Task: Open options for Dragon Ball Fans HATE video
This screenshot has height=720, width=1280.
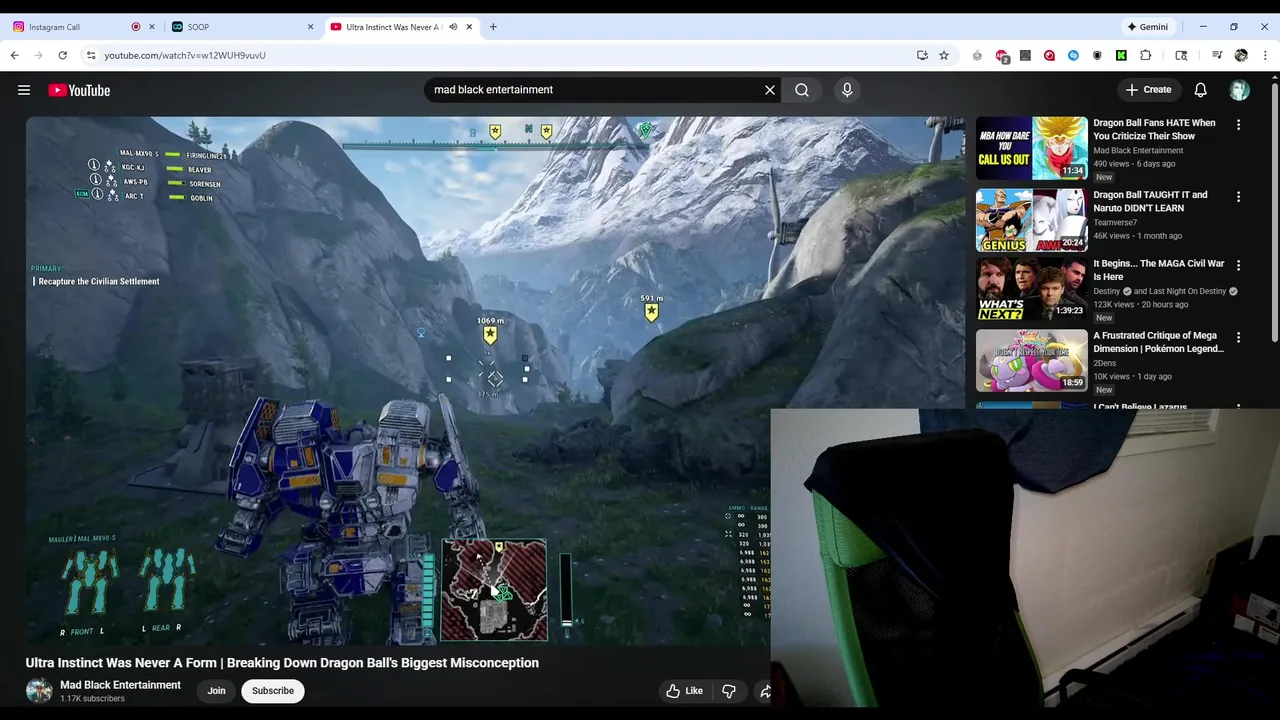Action: pos(1238,125)
